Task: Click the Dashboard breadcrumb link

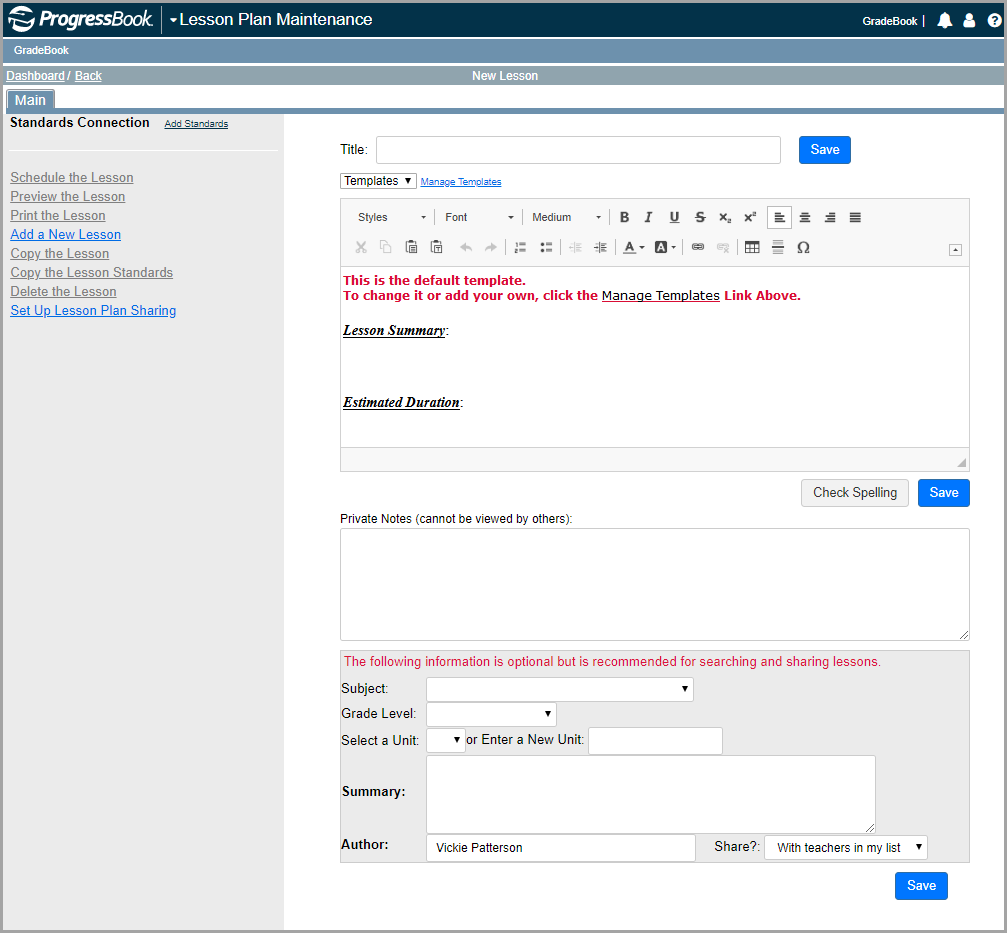Action: [x=35, y=76]
